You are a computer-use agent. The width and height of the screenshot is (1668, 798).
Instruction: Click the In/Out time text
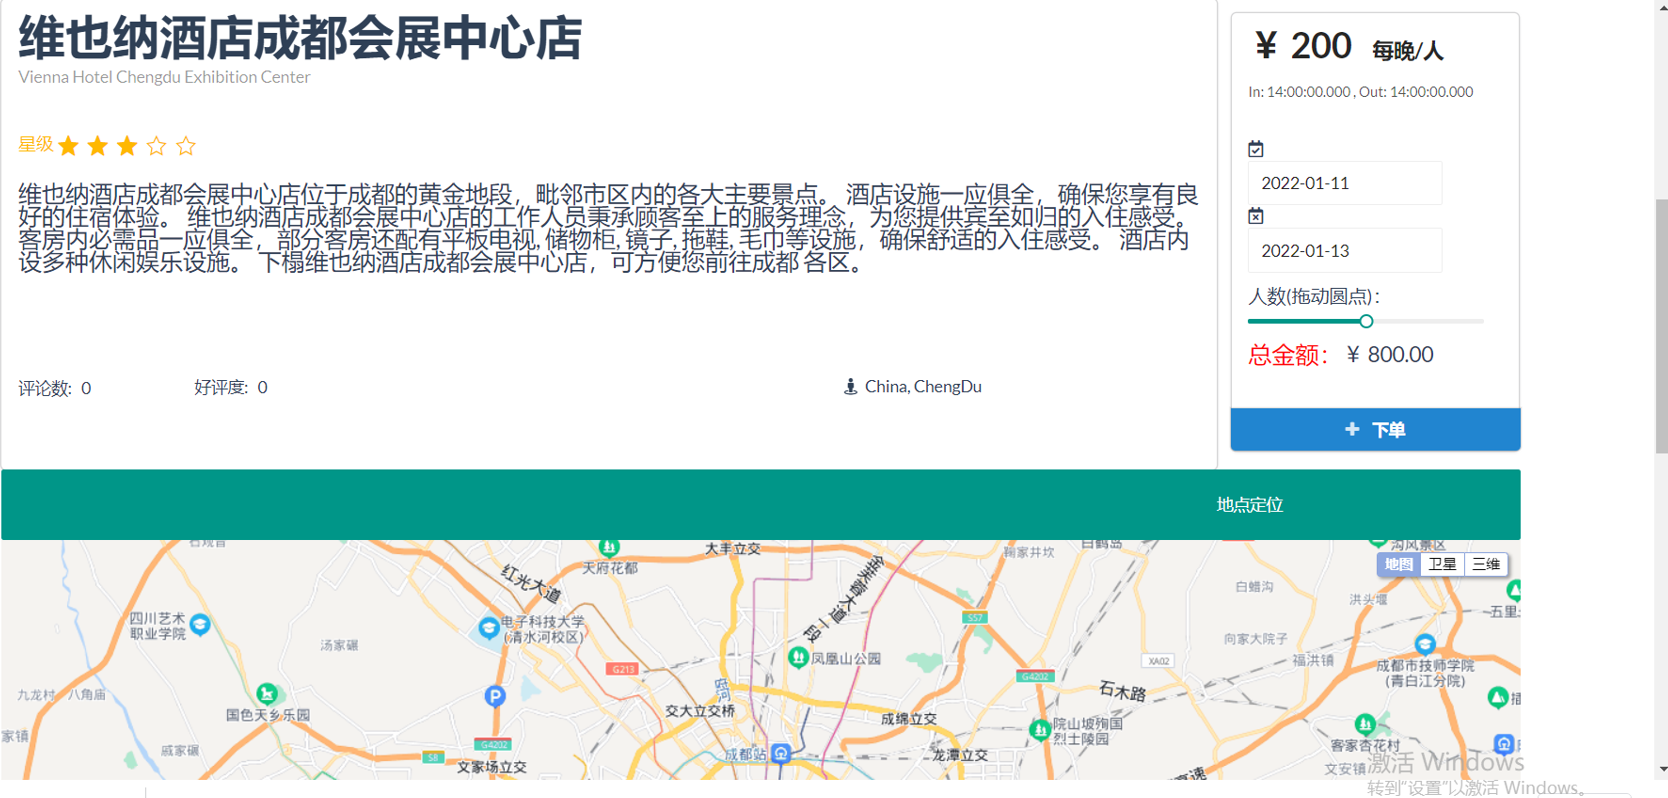(x=1360, y=92)
